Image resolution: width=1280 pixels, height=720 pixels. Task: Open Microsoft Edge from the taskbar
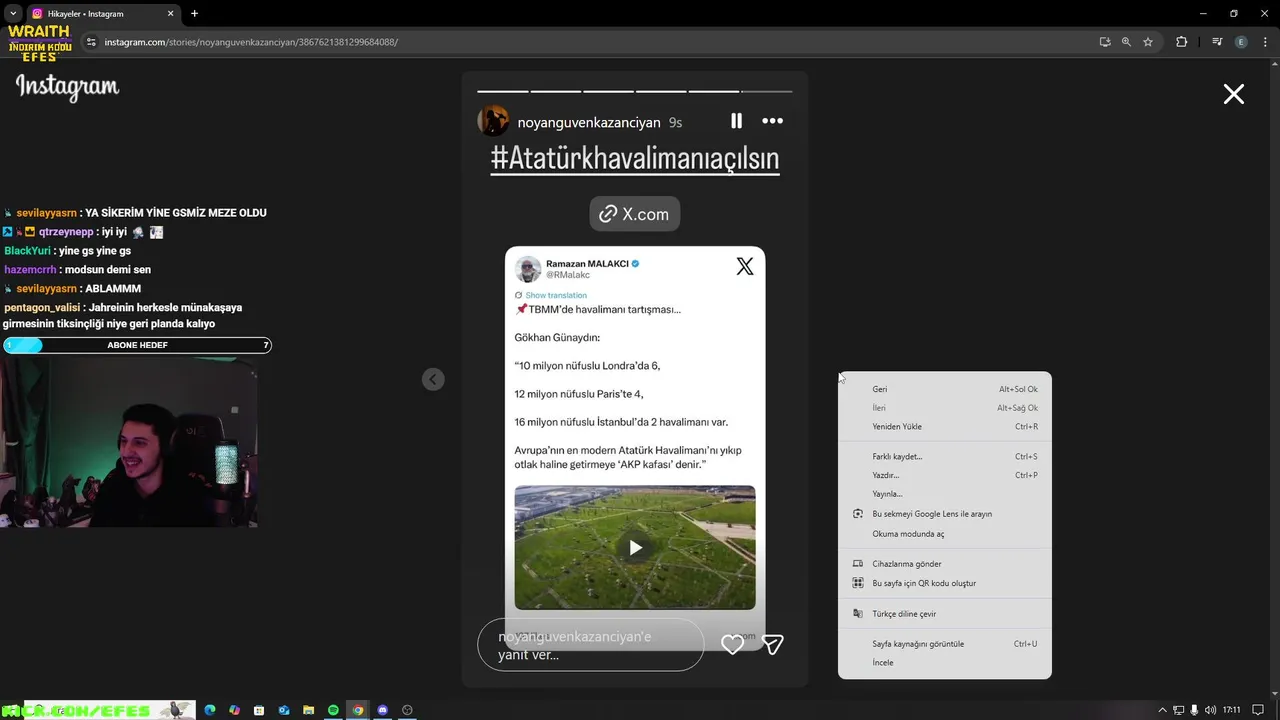click(x=210, y=710)
